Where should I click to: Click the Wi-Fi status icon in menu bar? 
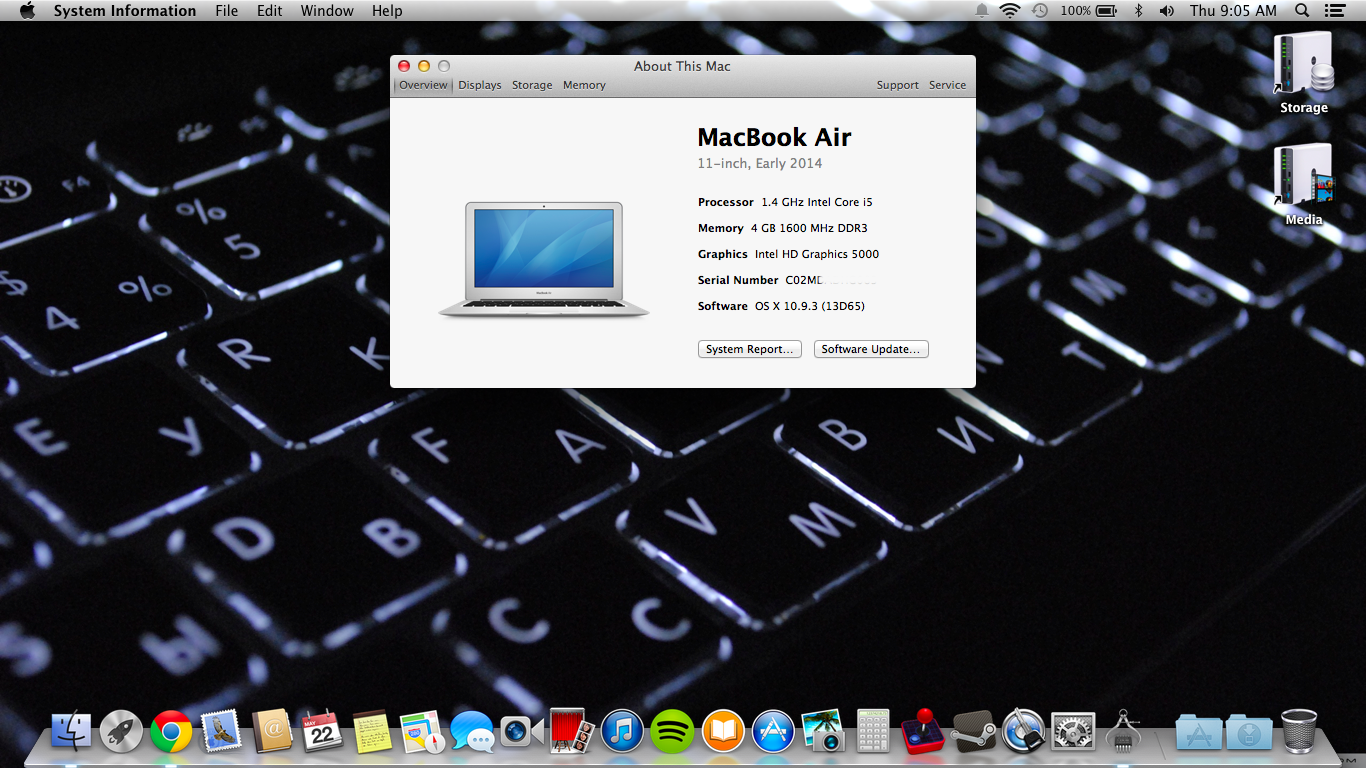pos(1010,11)
